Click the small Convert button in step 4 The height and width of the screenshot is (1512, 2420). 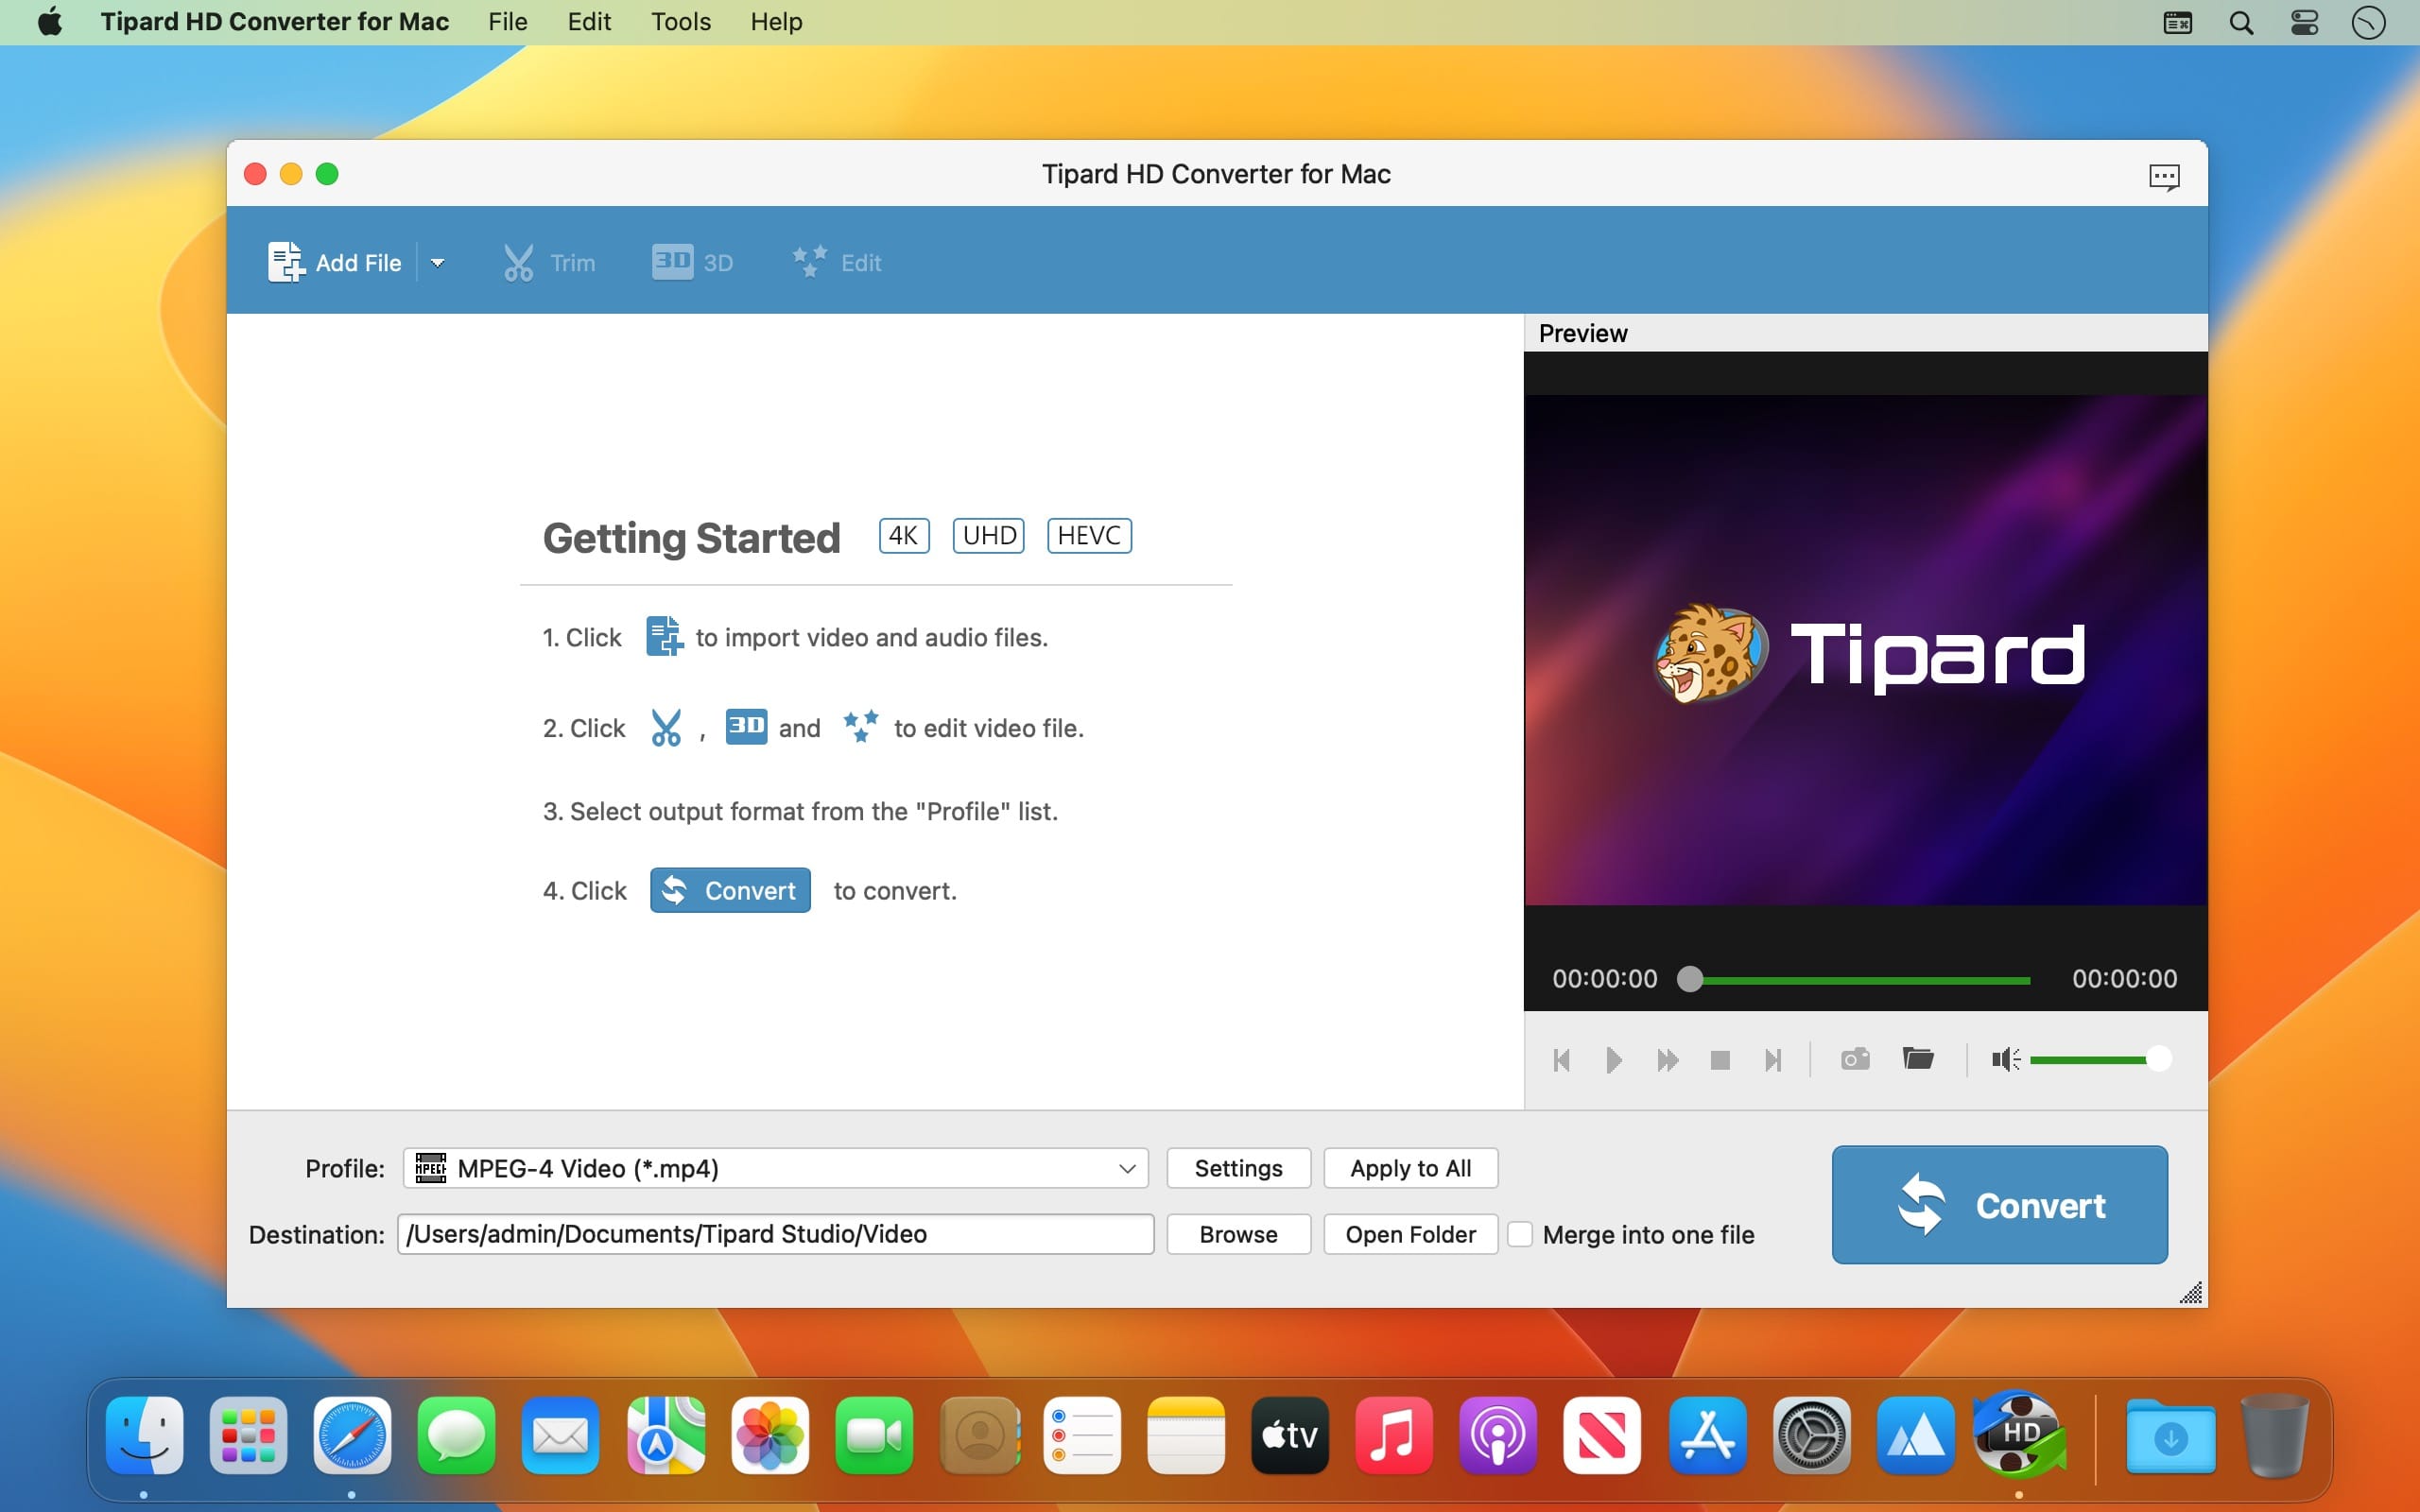pos(730,890)
